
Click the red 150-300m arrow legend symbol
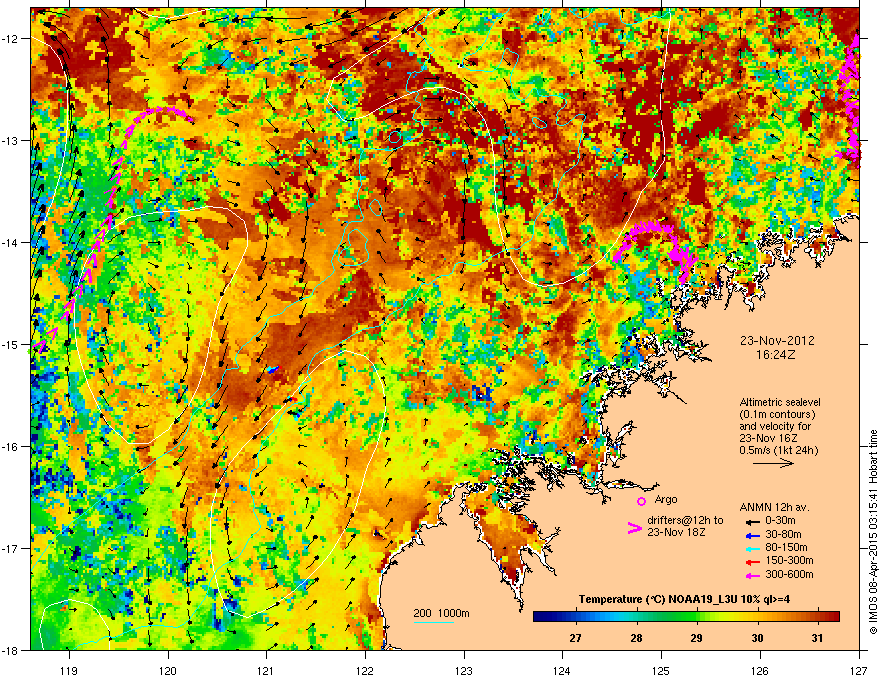coord(752,562)
